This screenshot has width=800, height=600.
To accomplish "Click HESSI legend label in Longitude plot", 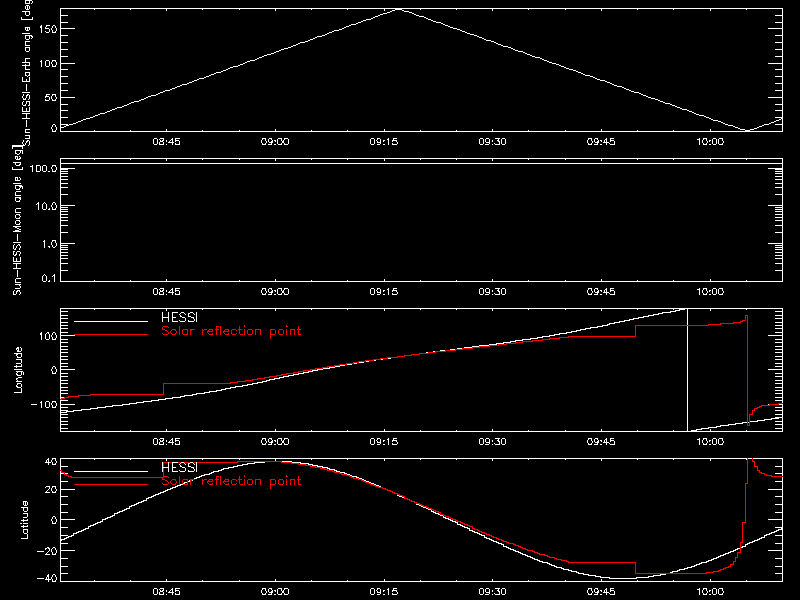I will [179, 317].
